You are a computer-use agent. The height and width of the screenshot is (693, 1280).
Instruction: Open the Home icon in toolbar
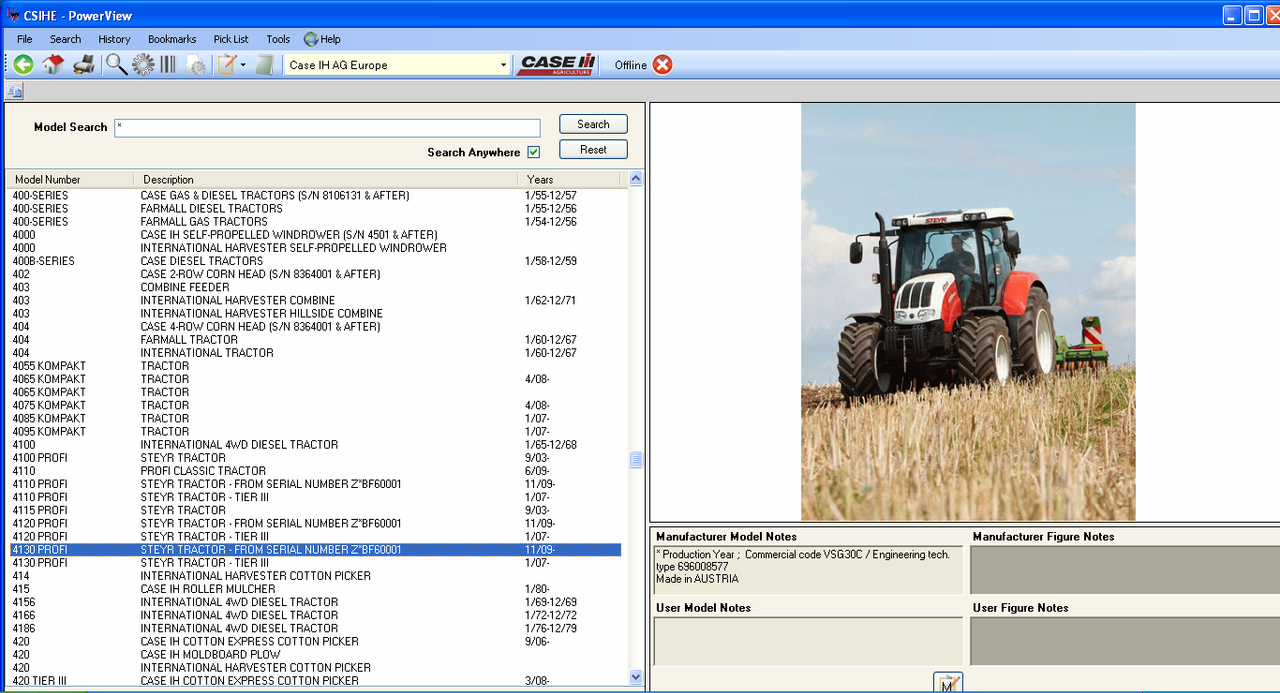[x=53, y=65]
